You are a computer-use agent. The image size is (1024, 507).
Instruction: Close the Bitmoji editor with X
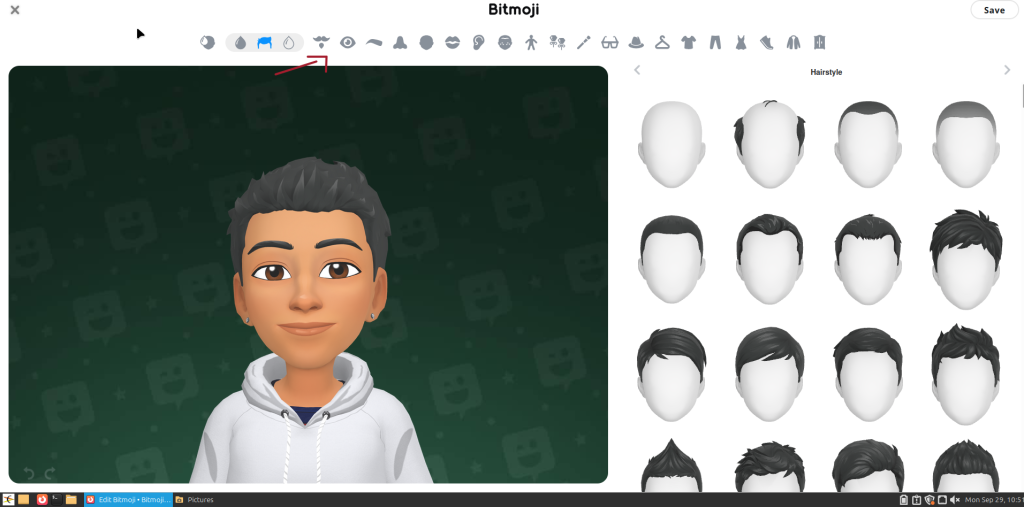15,10
